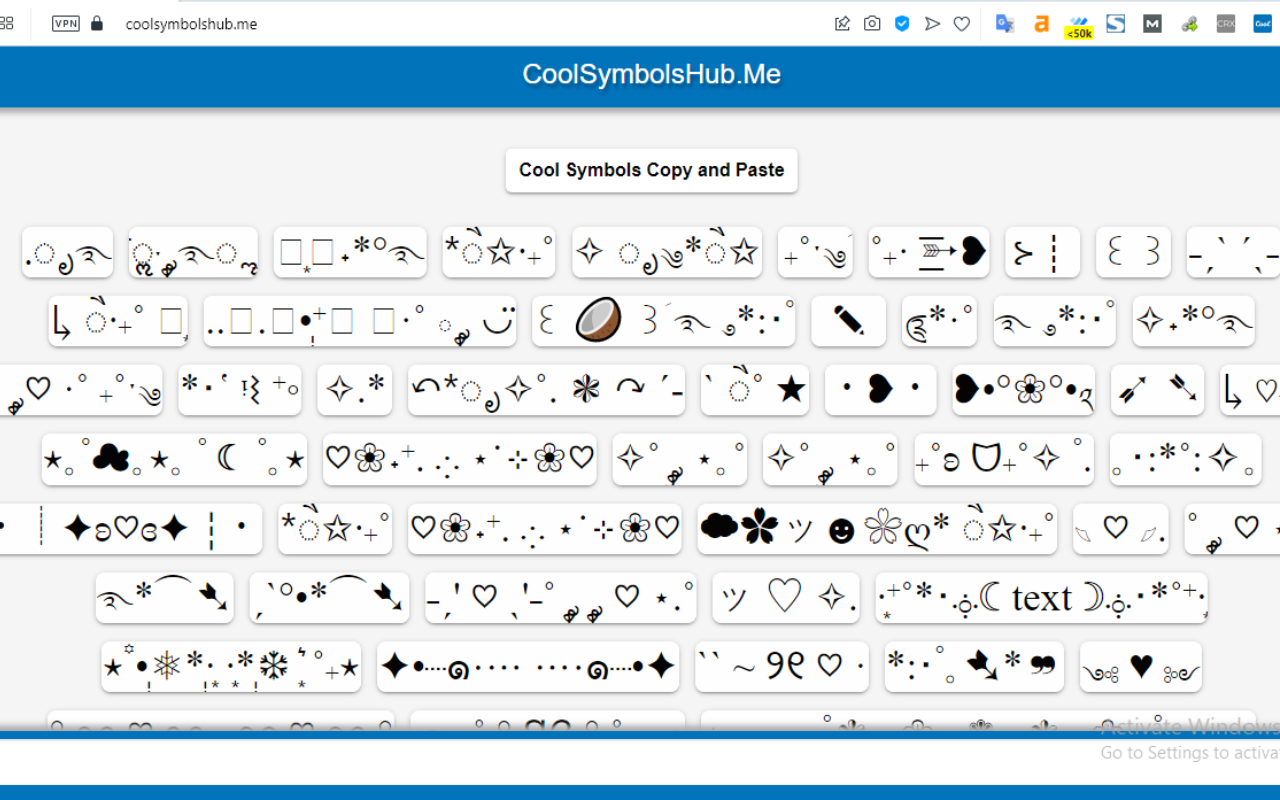Copy the arrow pointing to black heart symbol
The image size is (1280, 800).
coord(929,252)
